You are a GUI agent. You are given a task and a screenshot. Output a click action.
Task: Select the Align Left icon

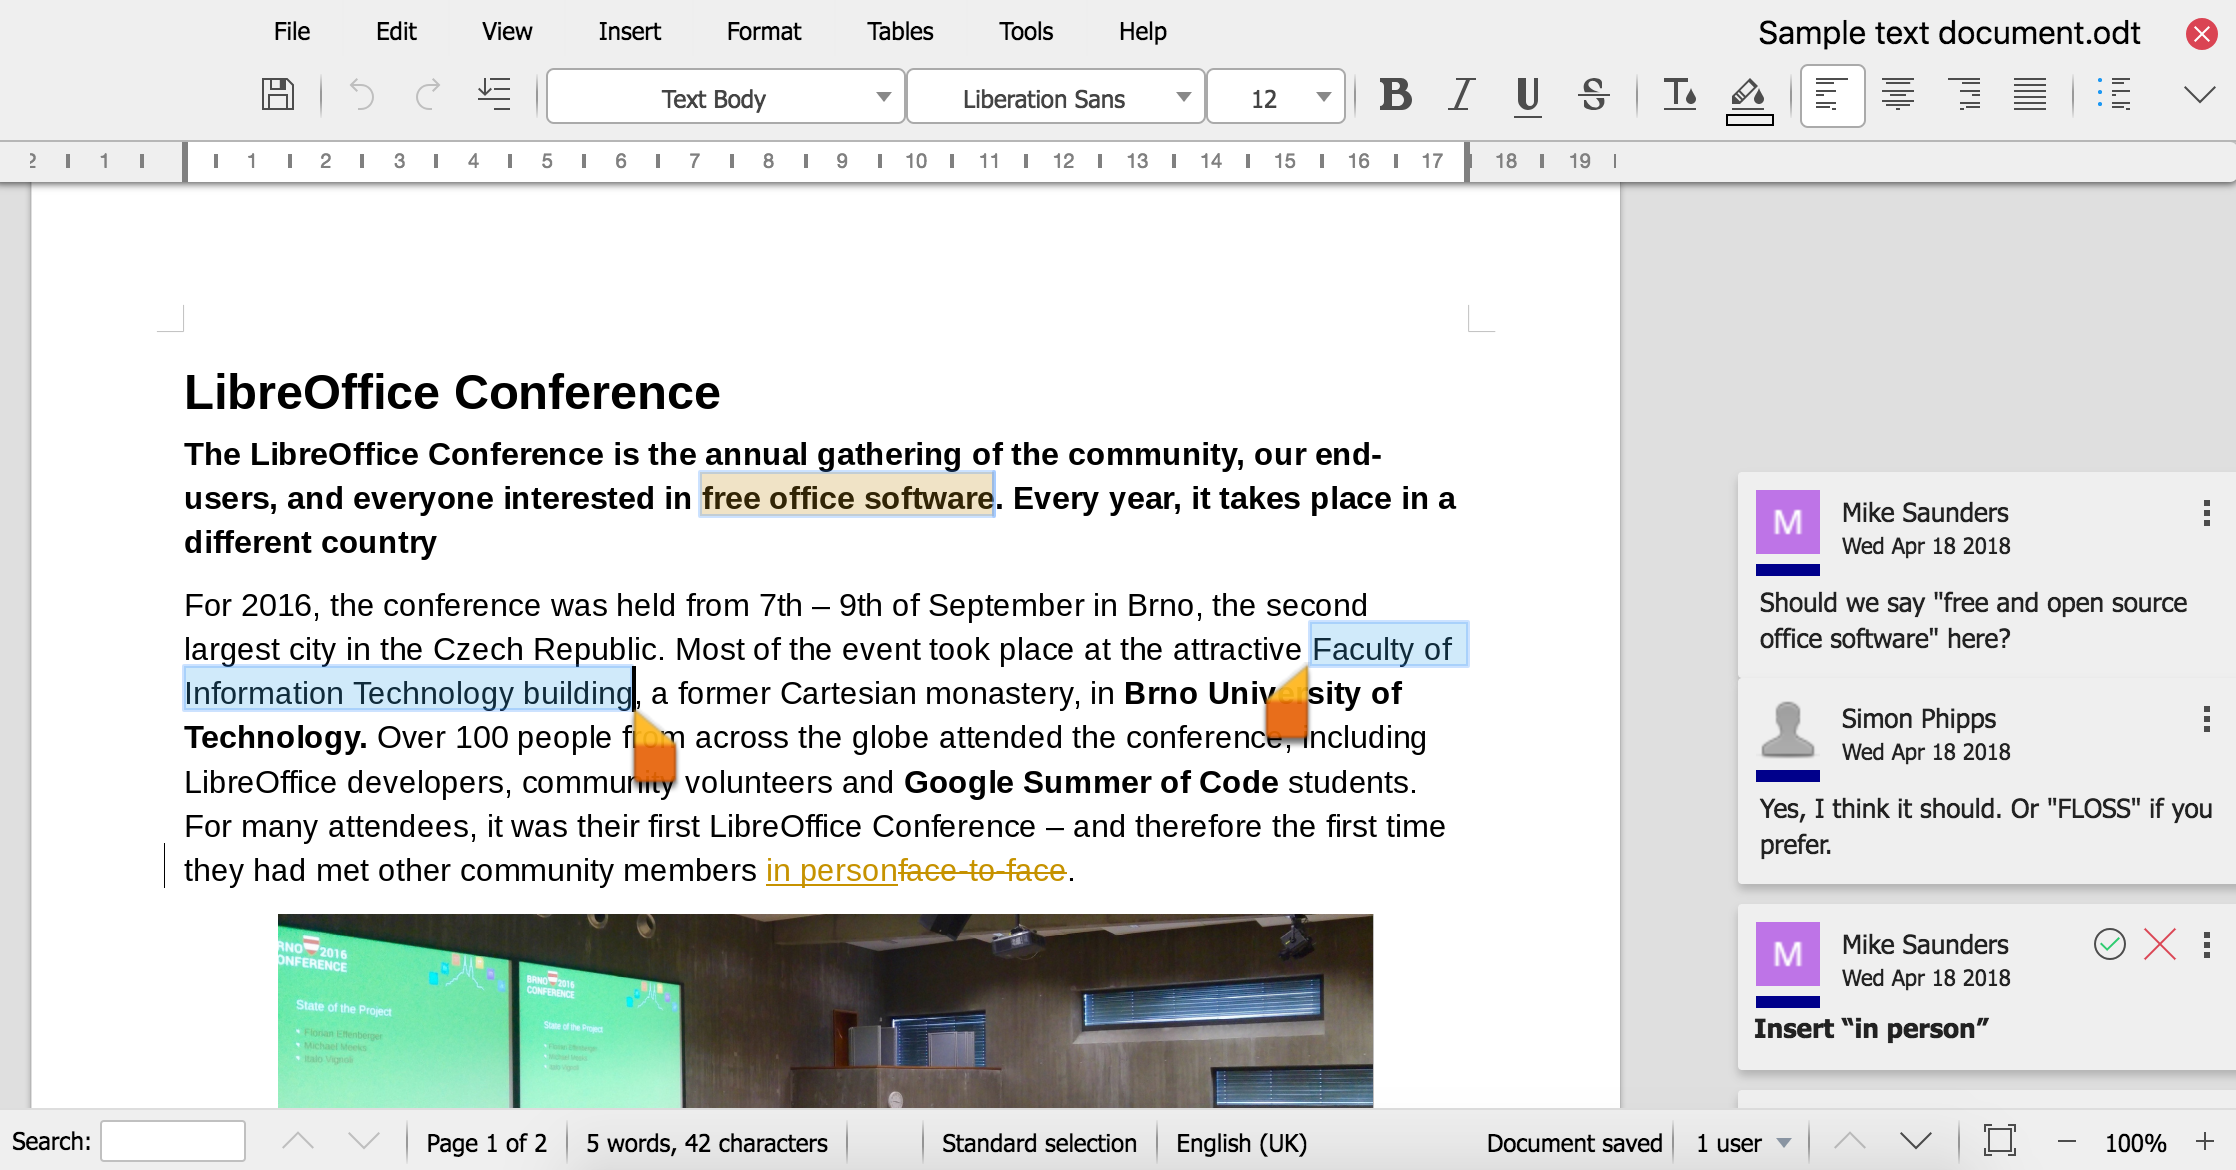click(1831, 98)
